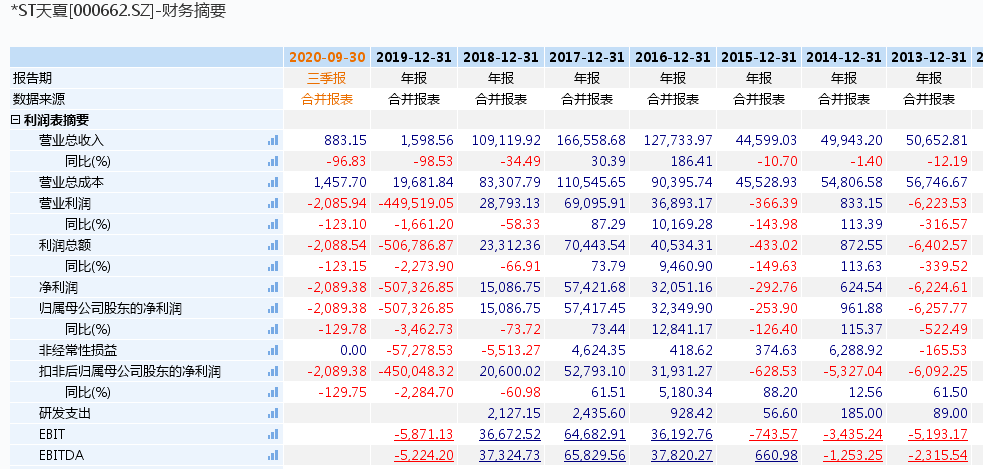Collapse the 利润表摘要 section
The image size is (983, 469).
coord(16,120)
